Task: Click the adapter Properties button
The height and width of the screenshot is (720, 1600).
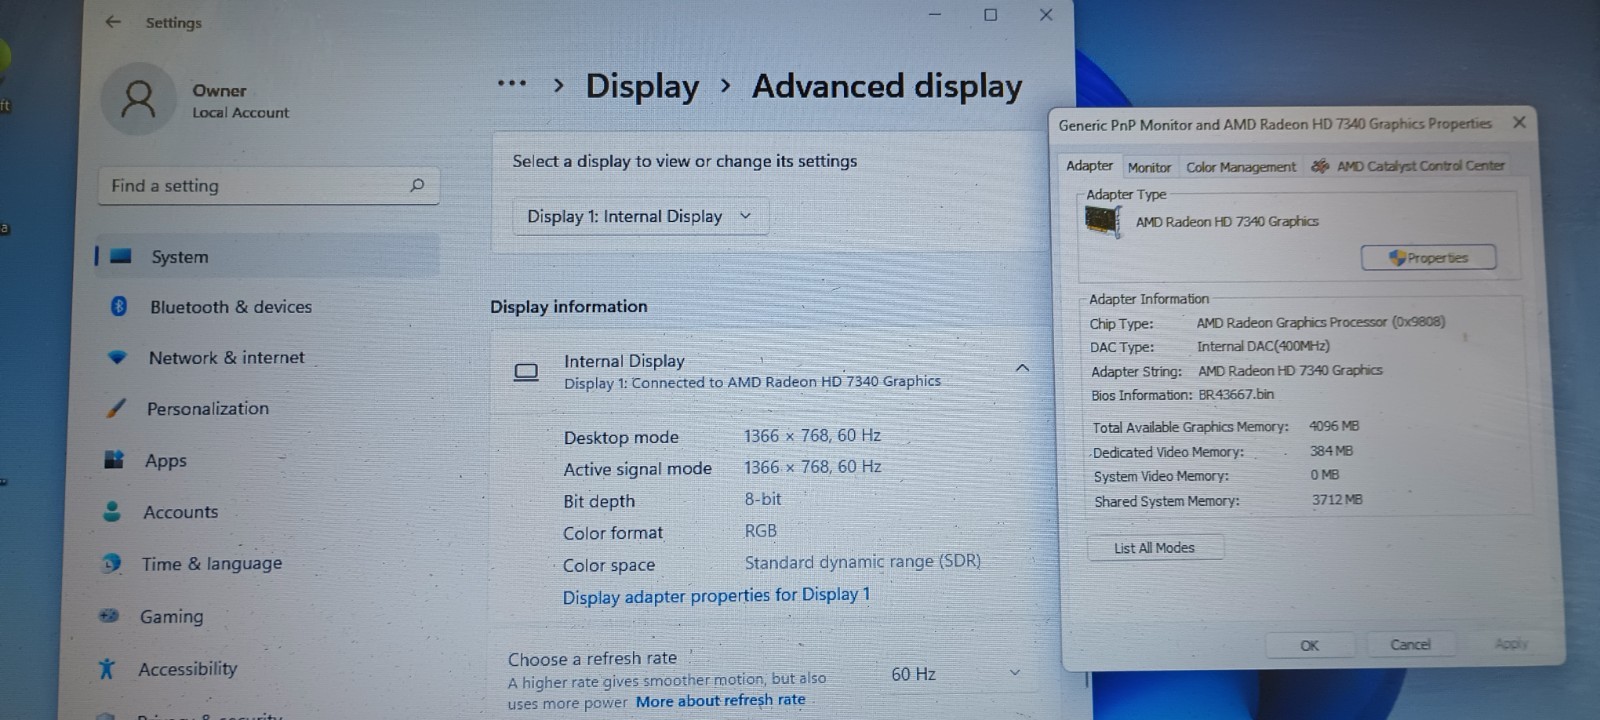Action: point(1428,257)
